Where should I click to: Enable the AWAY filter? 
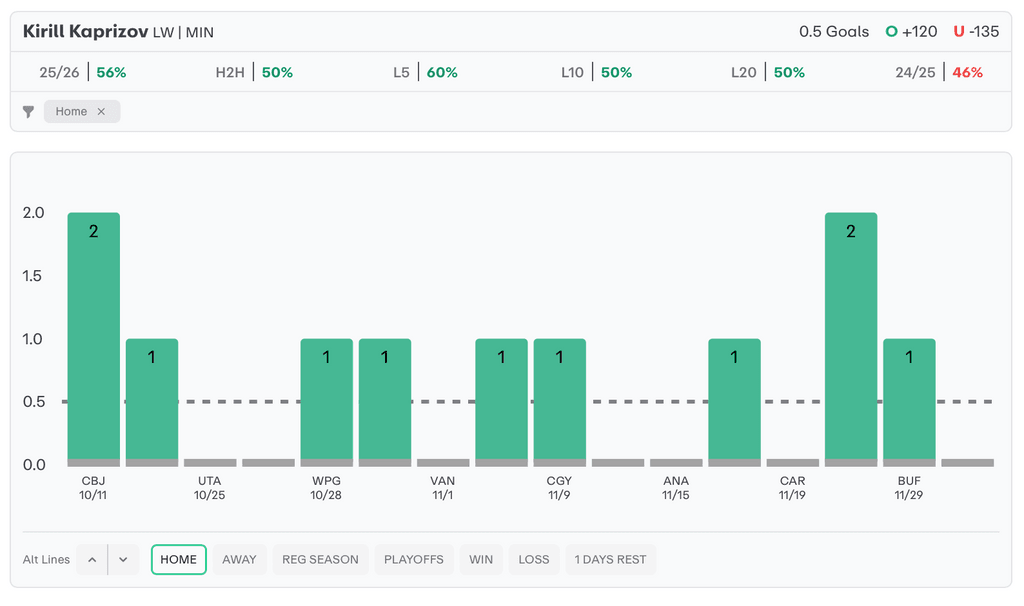239,560
